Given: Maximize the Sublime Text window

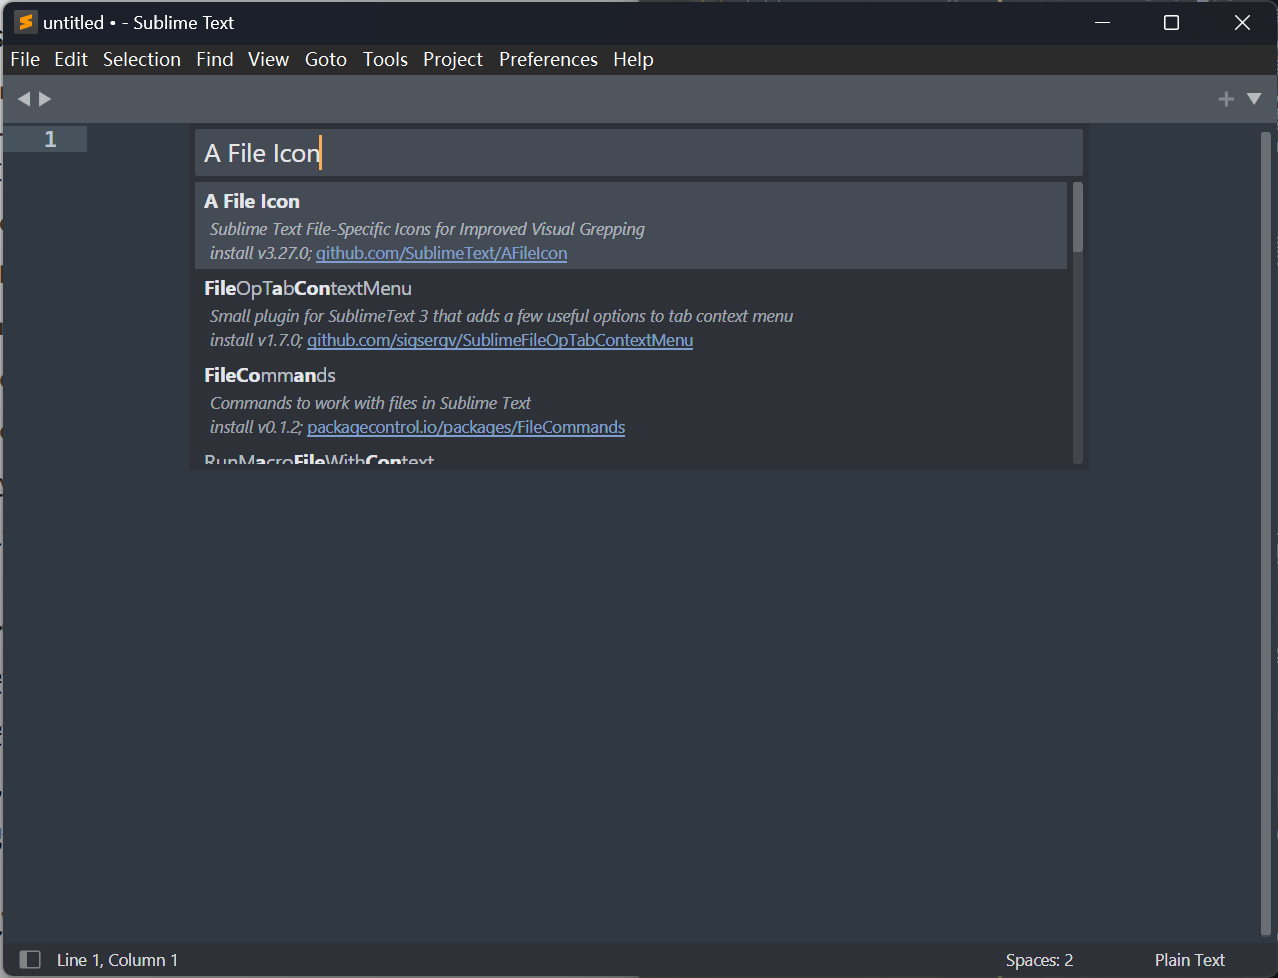Looking at the screenshot, I should click(x=1171, y=22).
